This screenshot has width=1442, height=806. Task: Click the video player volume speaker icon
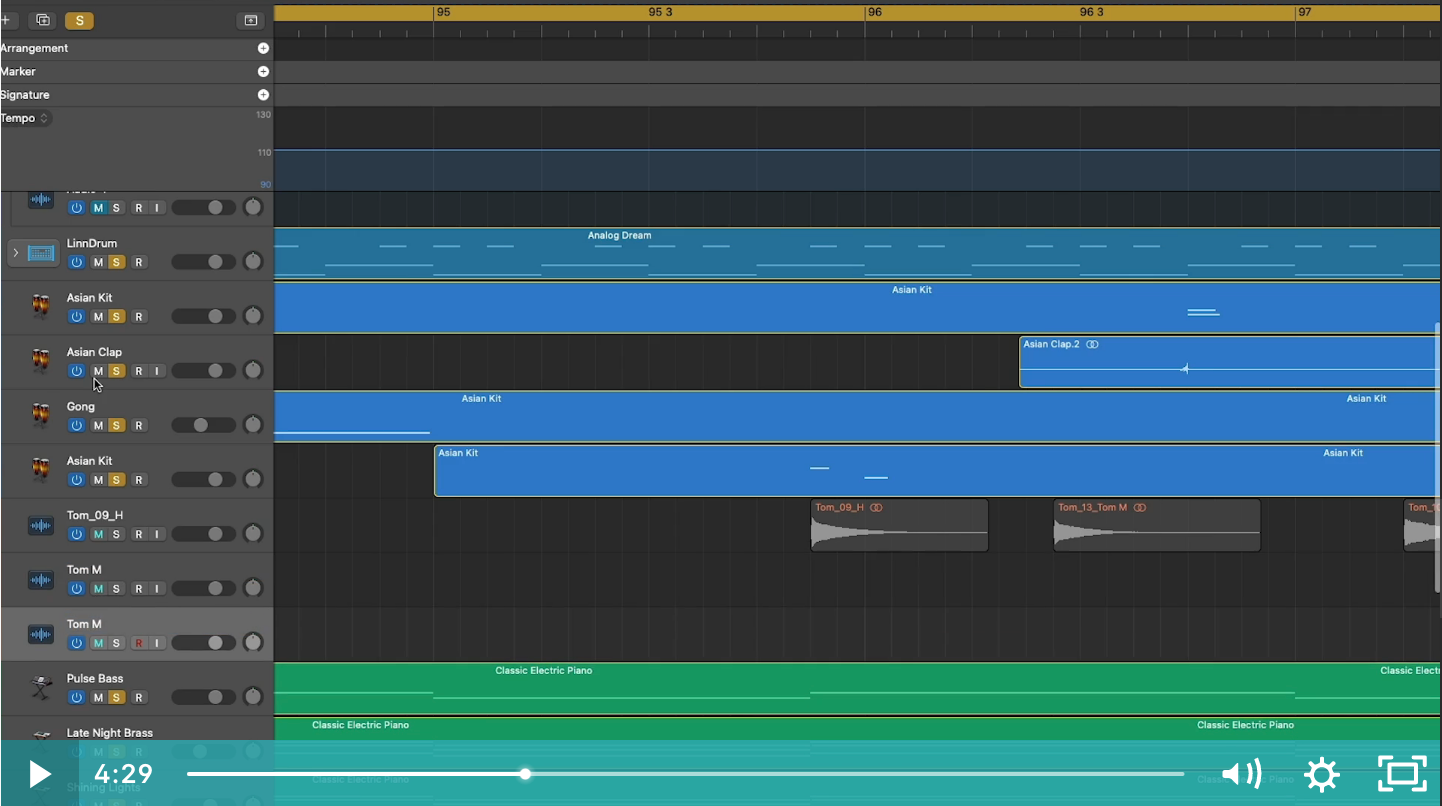(1241, 774)
